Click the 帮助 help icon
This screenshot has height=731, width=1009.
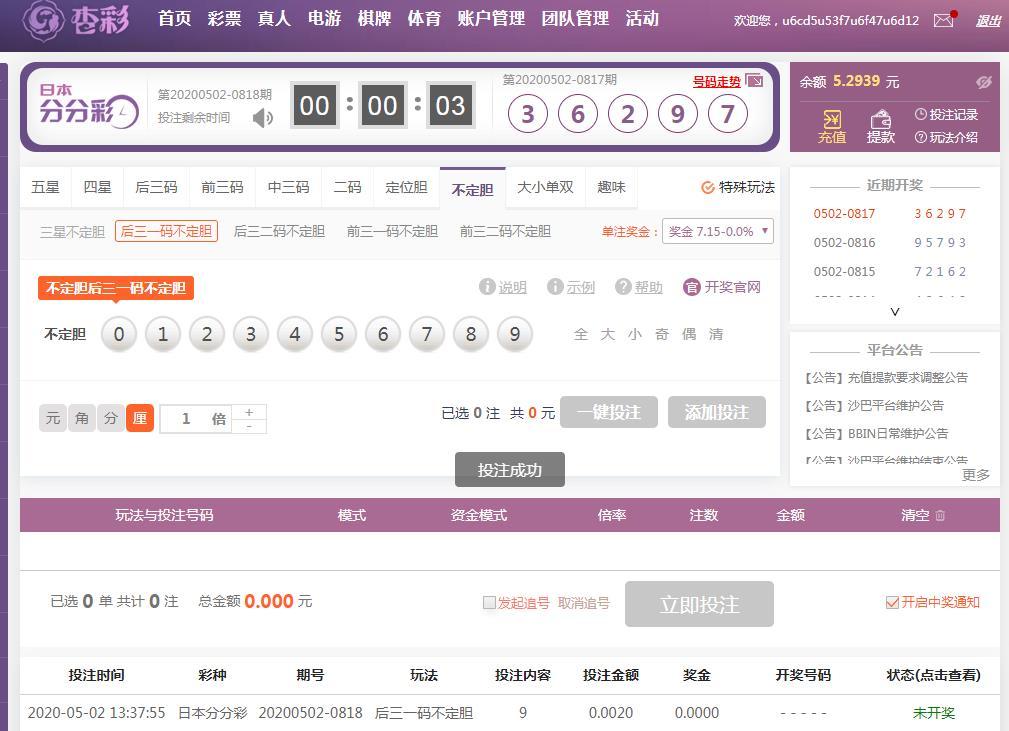pos(623,287)
